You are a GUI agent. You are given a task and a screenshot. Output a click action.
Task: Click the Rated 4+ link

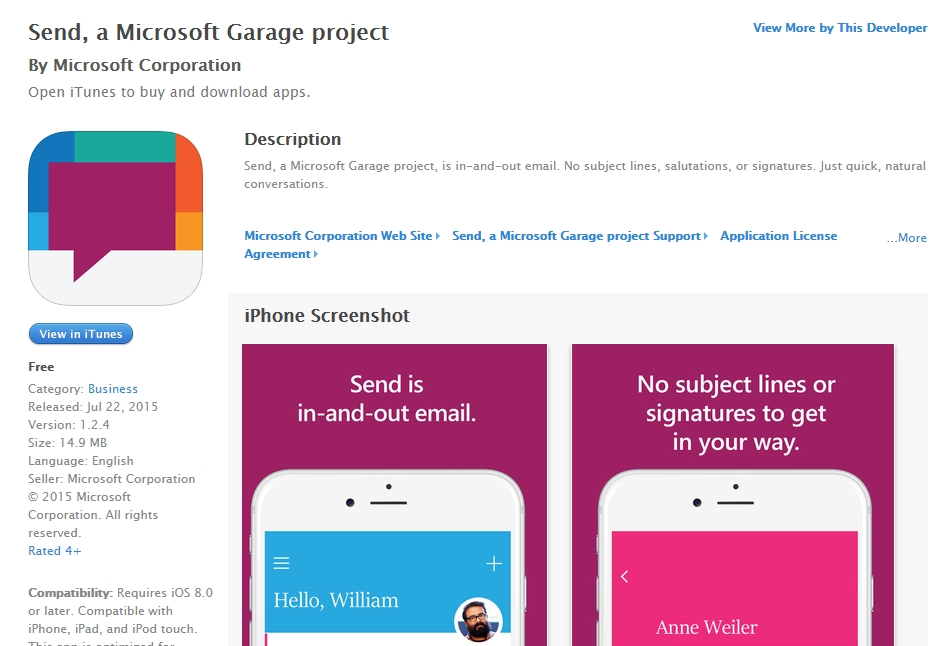pyautogui.click(x=55, y=551)
